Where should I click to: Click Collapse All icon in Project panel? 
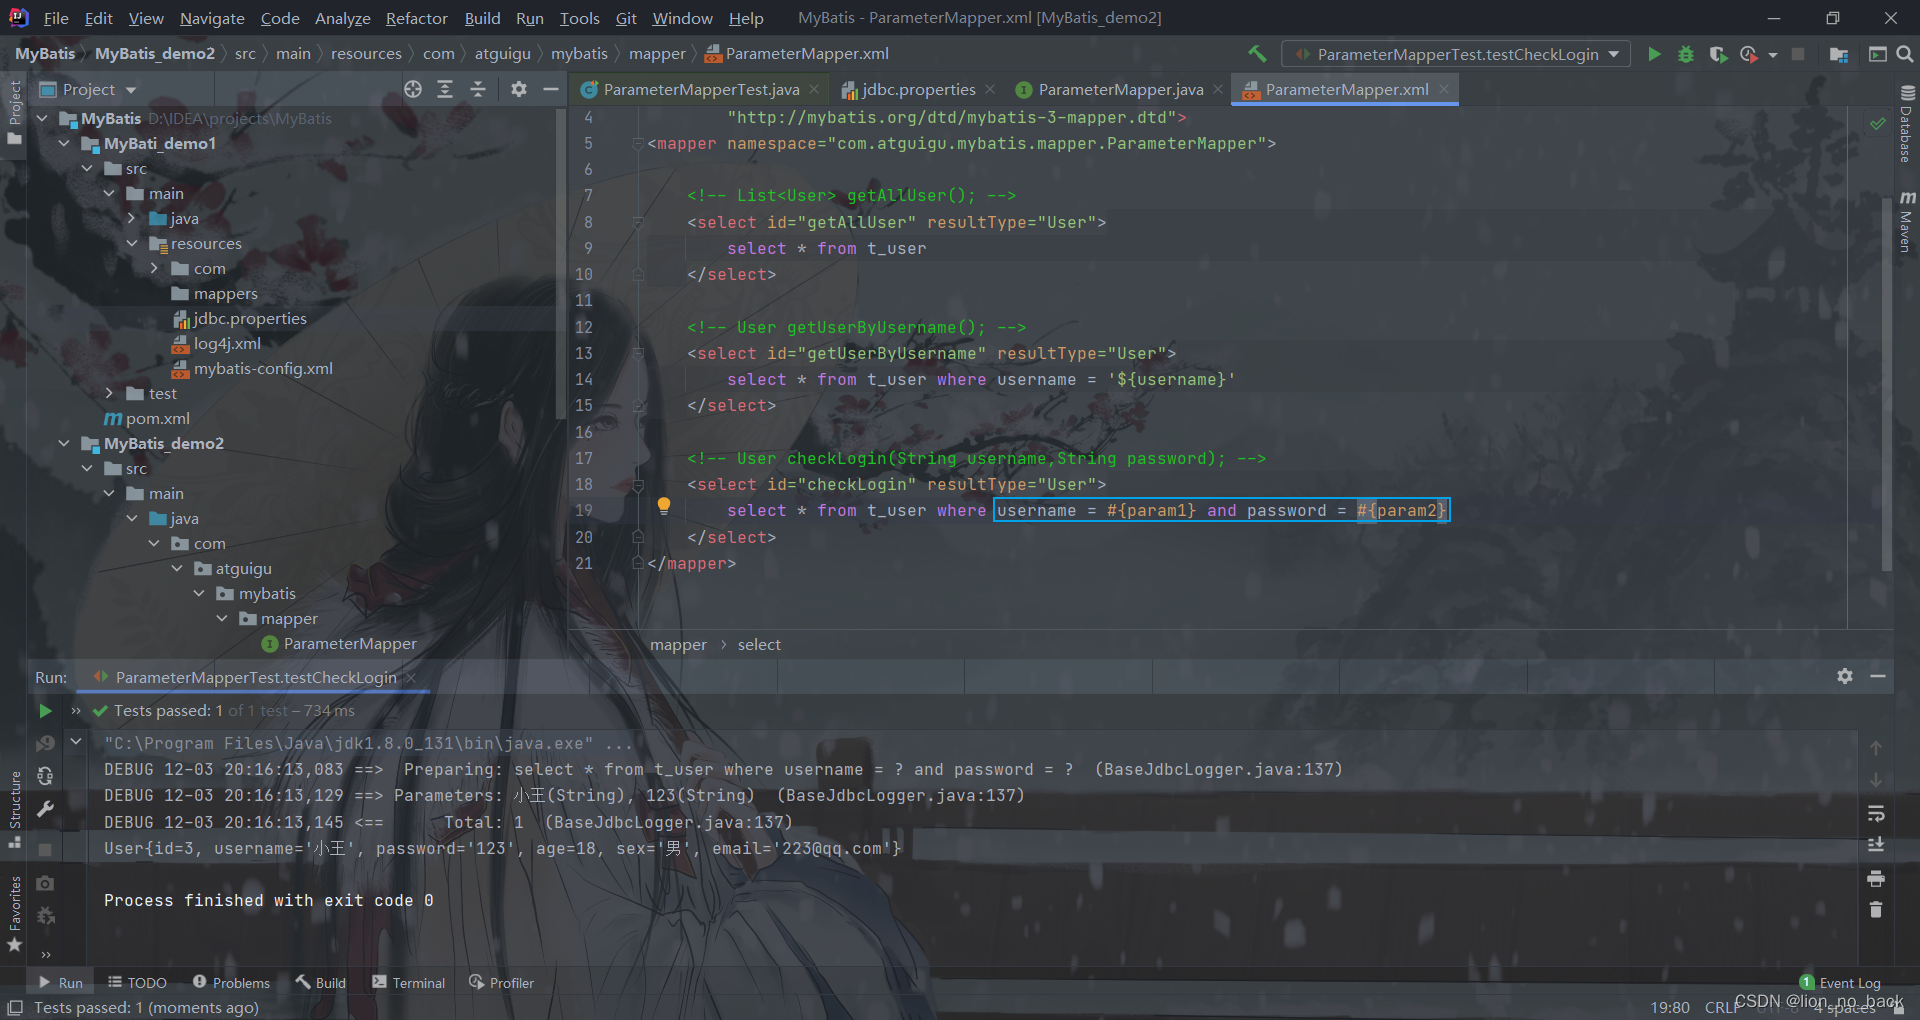(x=478, y=89)
